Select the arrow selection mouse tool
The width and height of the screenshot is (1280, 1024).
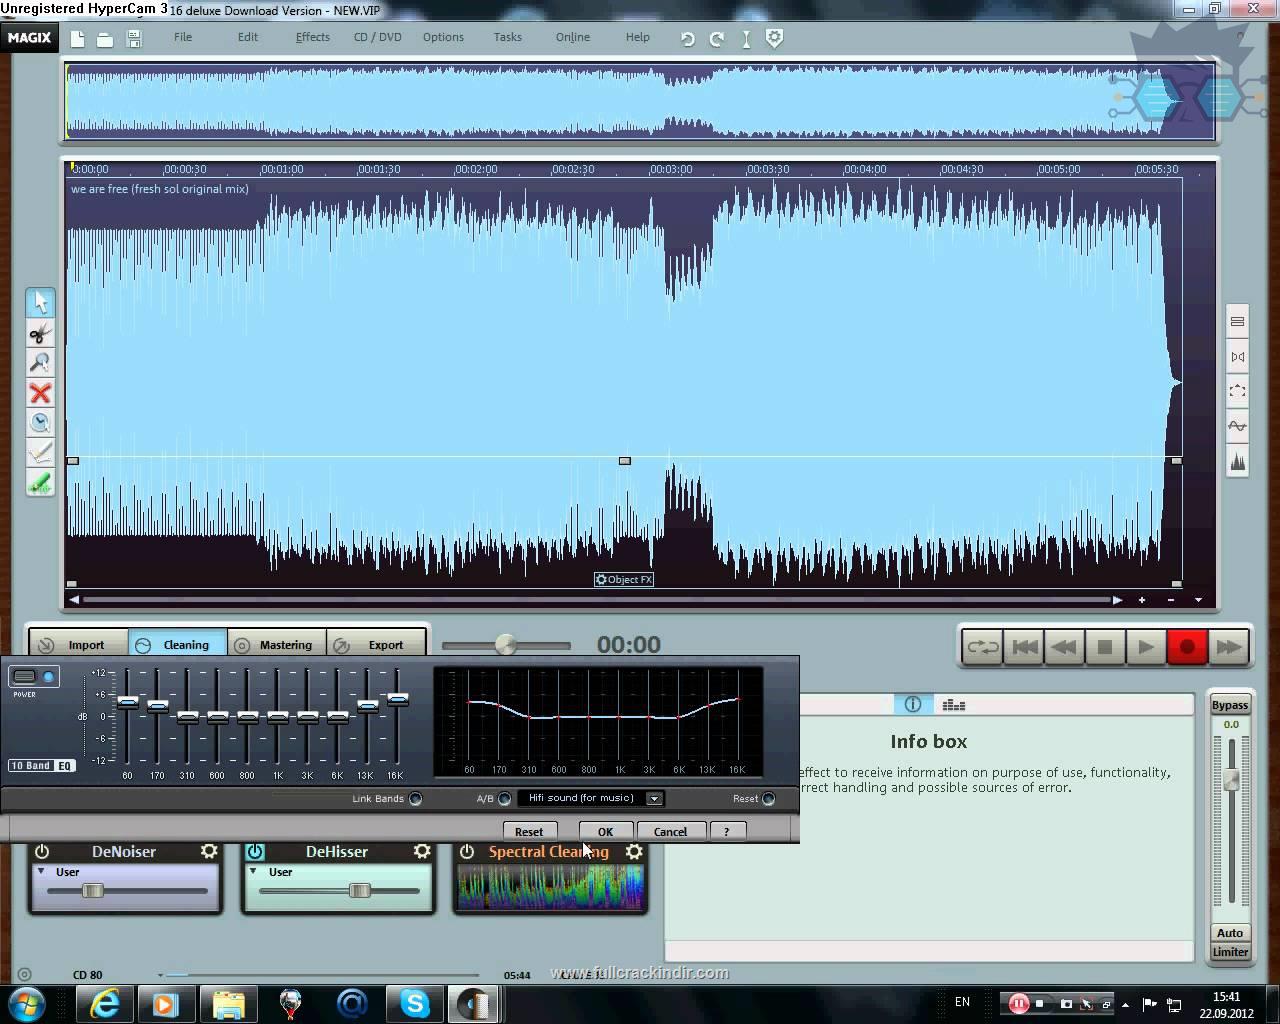(x=40, y=302)
